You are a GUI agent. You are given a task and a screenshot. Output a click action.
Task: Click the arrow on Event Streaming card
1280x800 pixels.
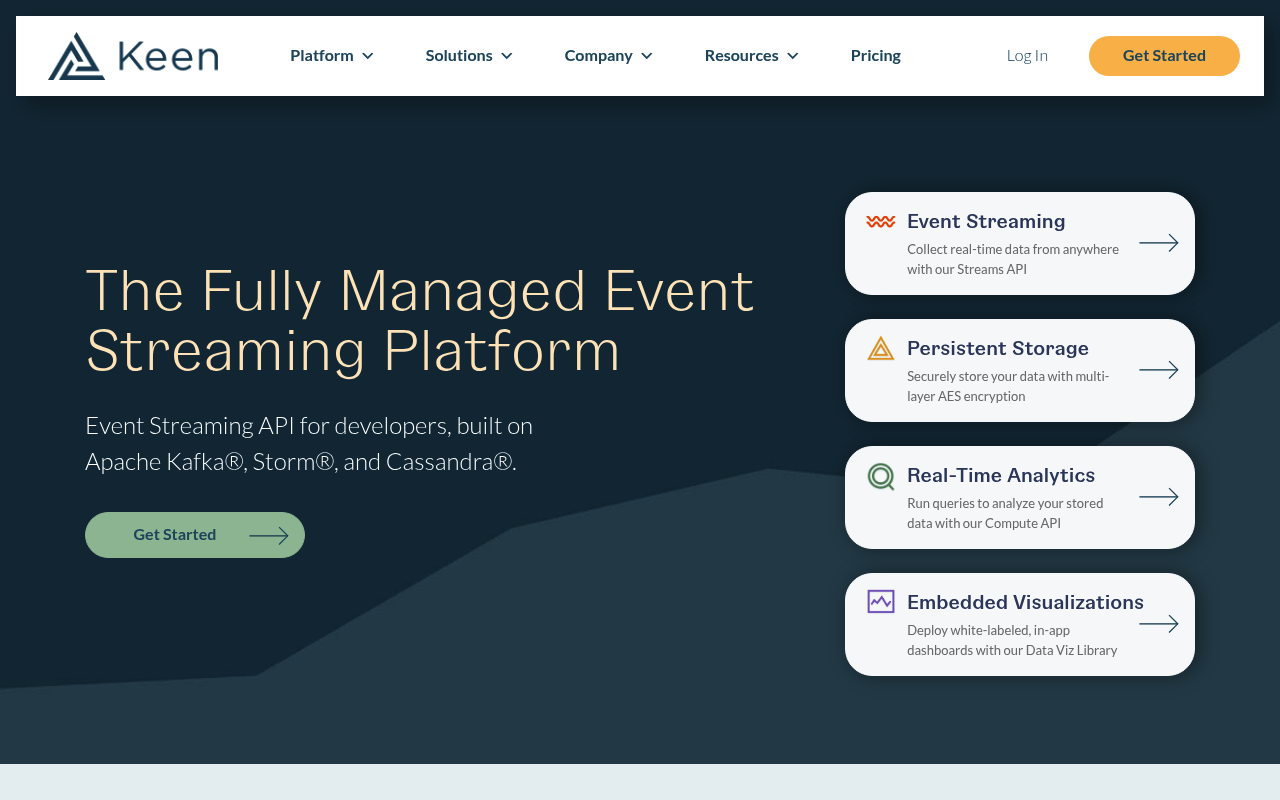1159,243
